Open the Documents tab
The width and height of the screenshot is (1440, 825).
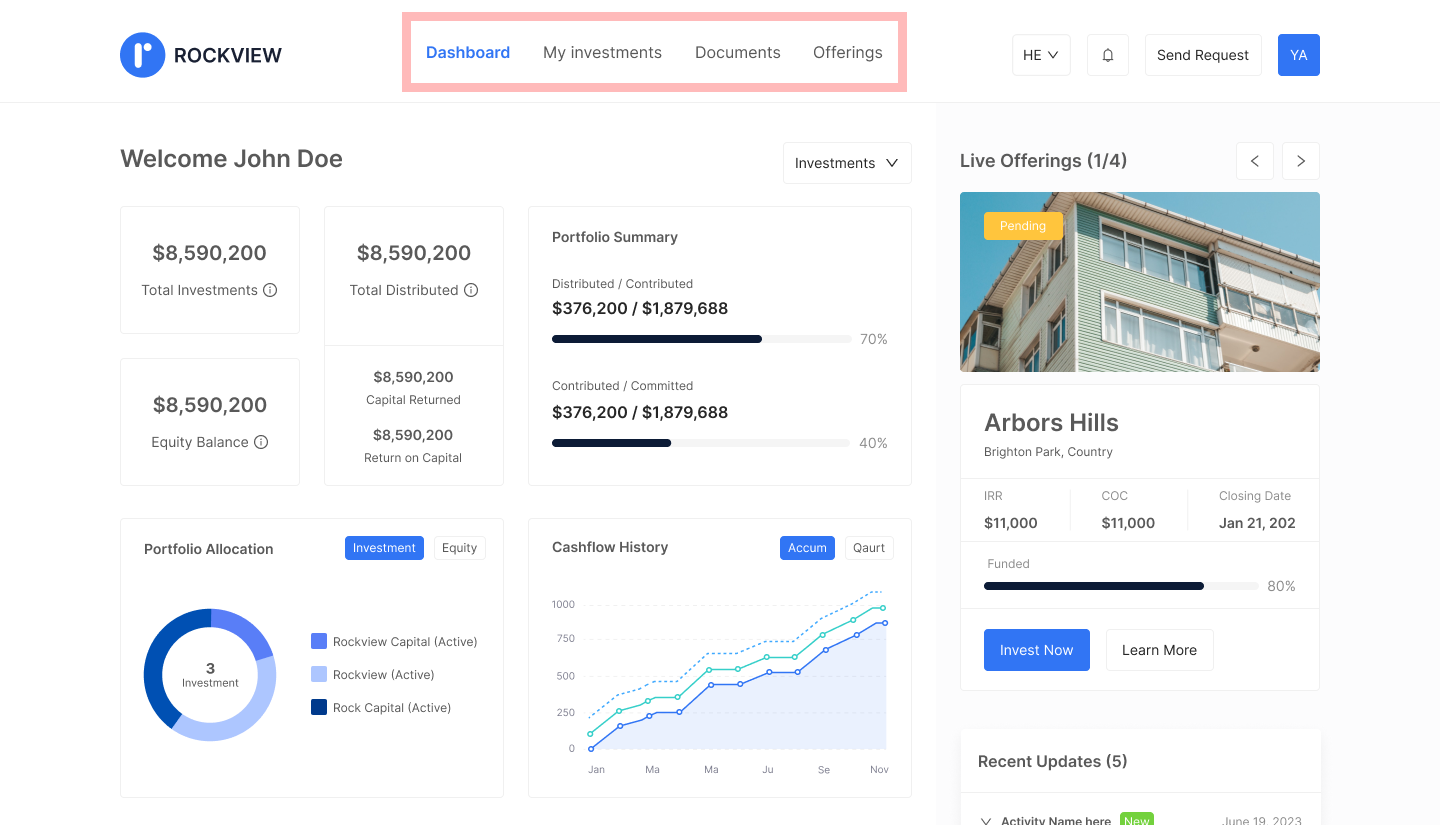tap(738, 52)
